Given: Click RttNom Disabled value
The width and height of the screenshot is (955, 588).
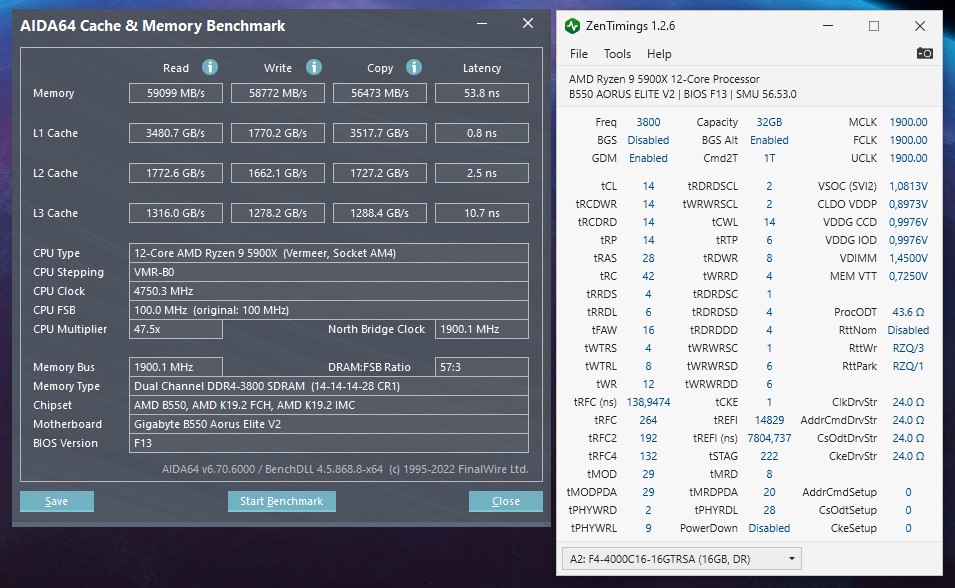Looking at the screenshot, I should coord(908,330).
